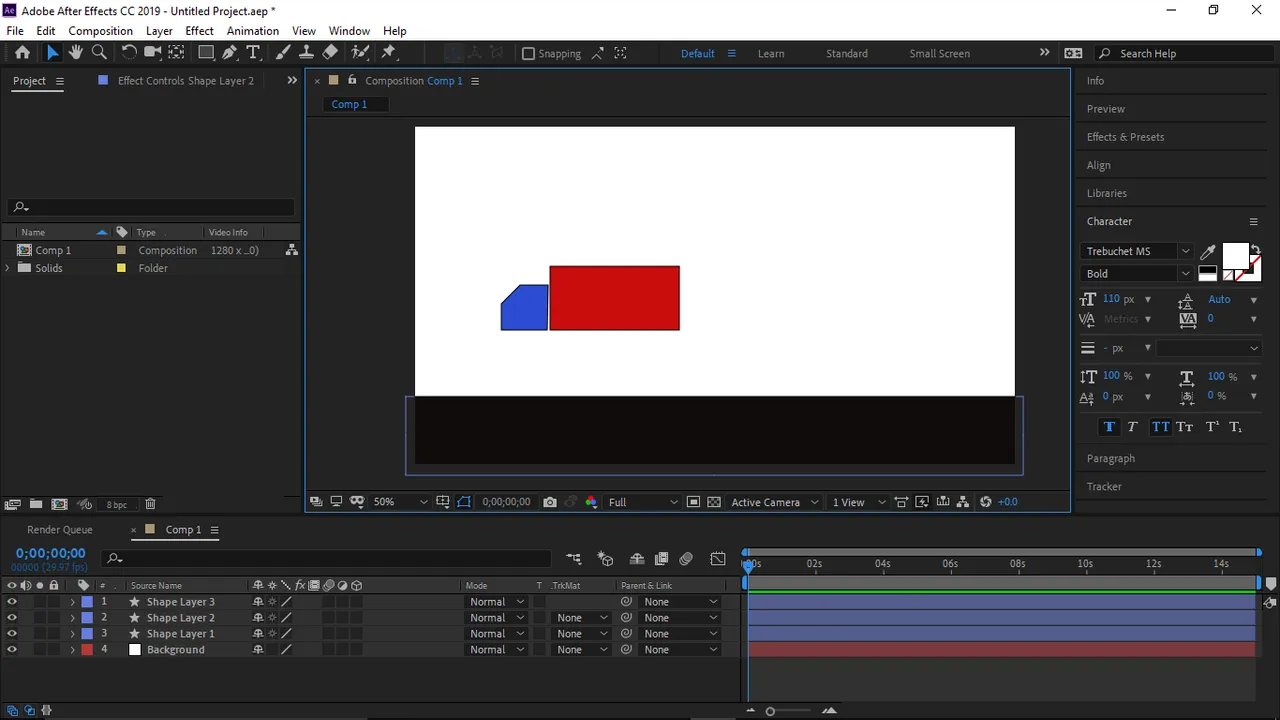Viewport: 1280px width, 720px height.
Task: Click the white fill color swatch
Action: coord(1235,256)
